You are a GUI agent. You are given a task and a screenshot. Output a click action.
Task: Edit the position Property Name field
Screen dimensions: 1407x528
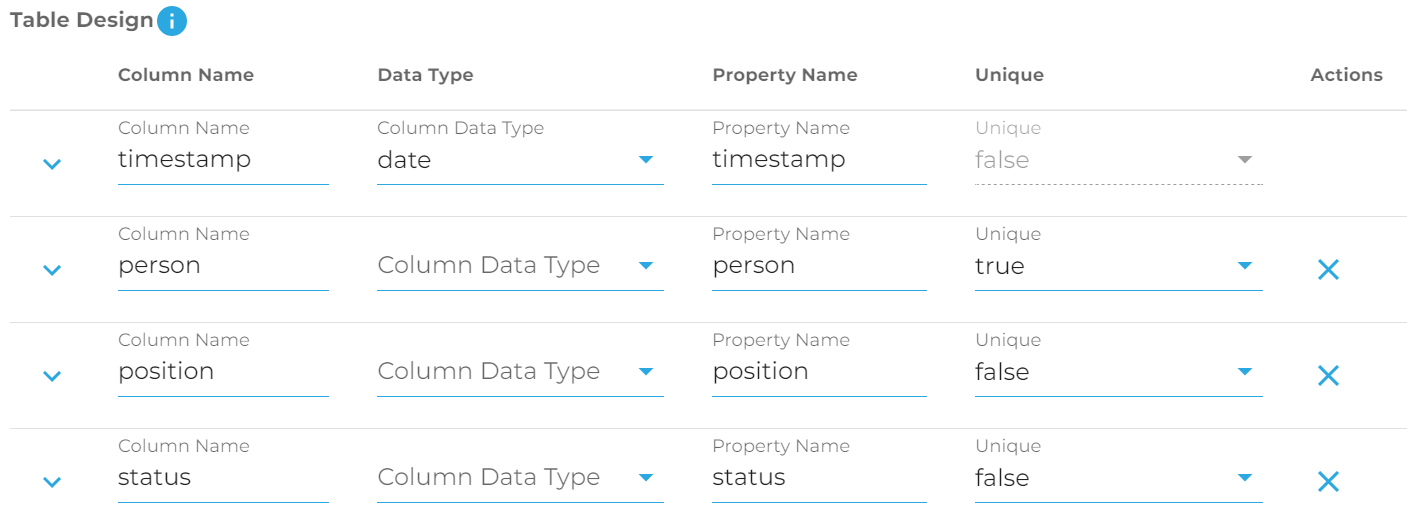point(818,372)
